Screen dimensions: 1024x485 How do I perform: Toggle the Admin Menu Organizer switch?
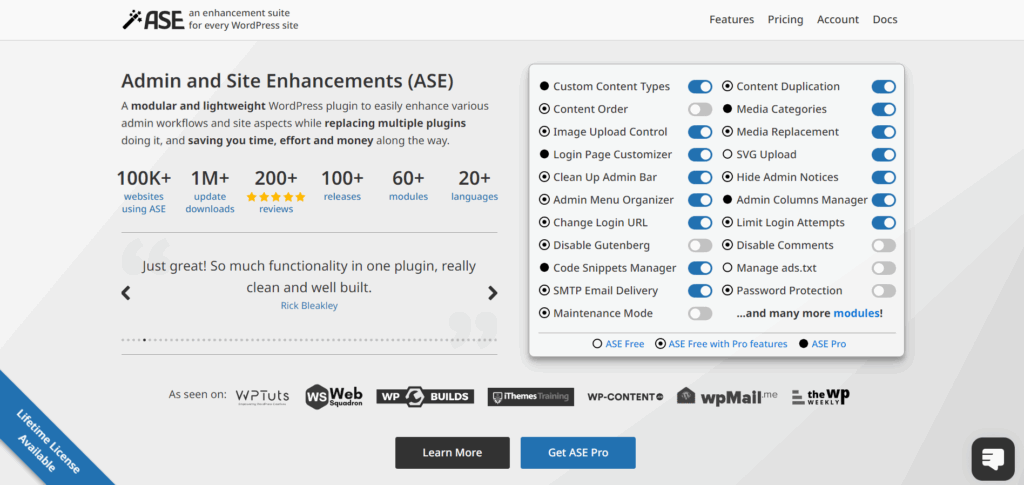tap(700, 200)
